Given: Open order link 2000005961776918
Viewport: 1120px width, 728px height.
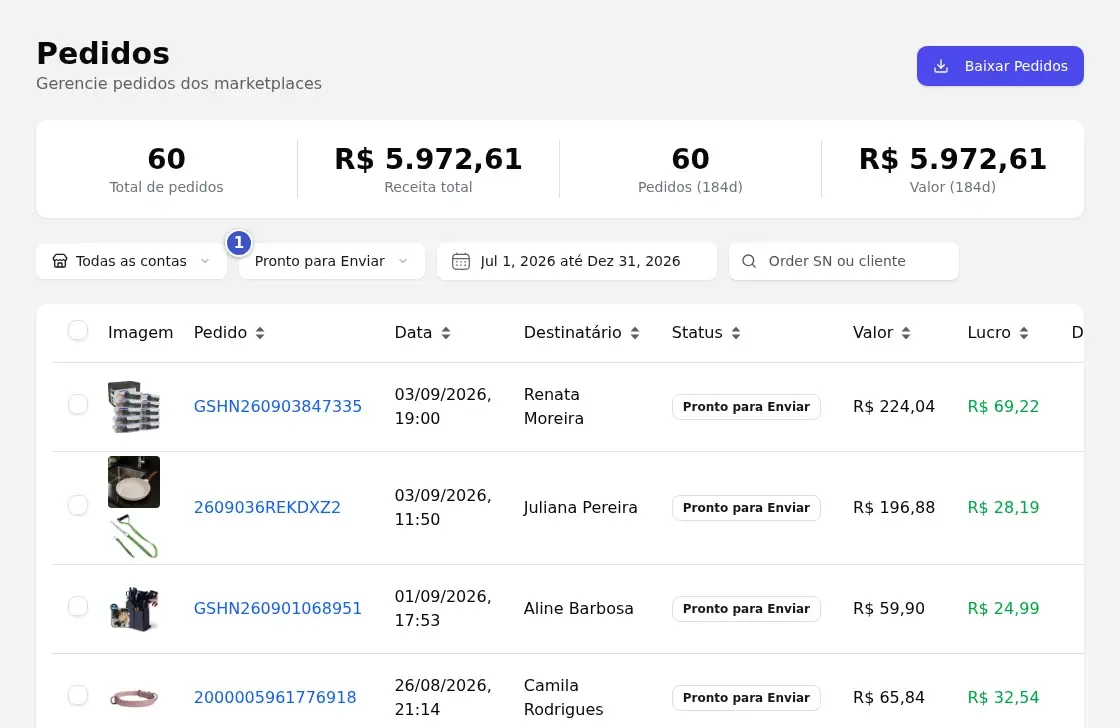Looking at the screenshot, I should (x=275, y=697).
